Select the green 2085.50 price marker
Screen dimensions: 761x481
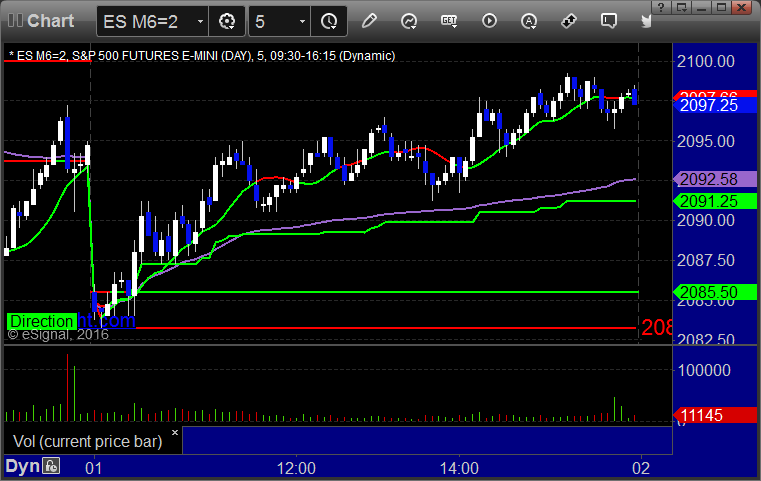pyautogui.click(x=715, y=292)
